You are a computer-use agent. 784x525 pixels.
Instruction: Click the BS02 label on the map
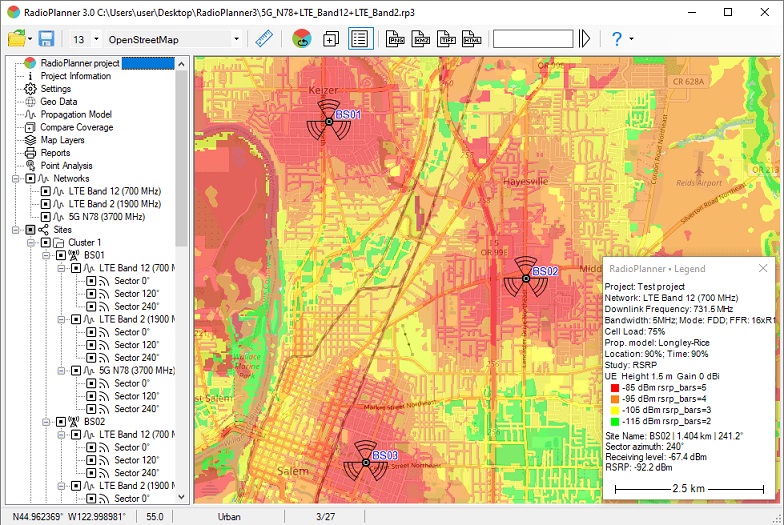coord(545,272)
